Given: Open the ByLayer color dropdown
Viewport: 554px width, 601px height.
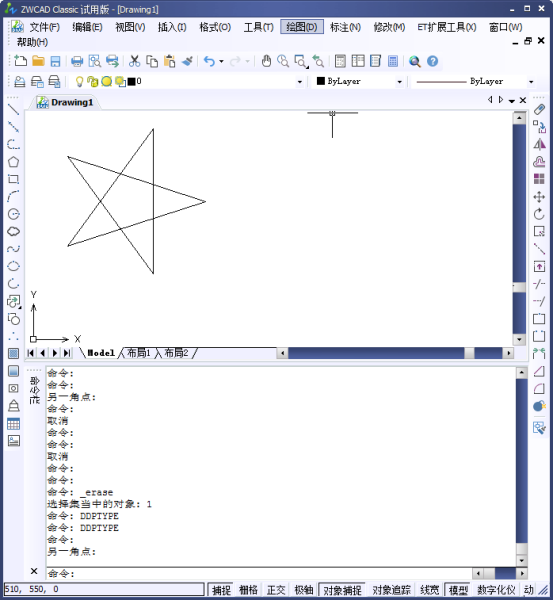Looking at the screenshot, I should point(399,82).
